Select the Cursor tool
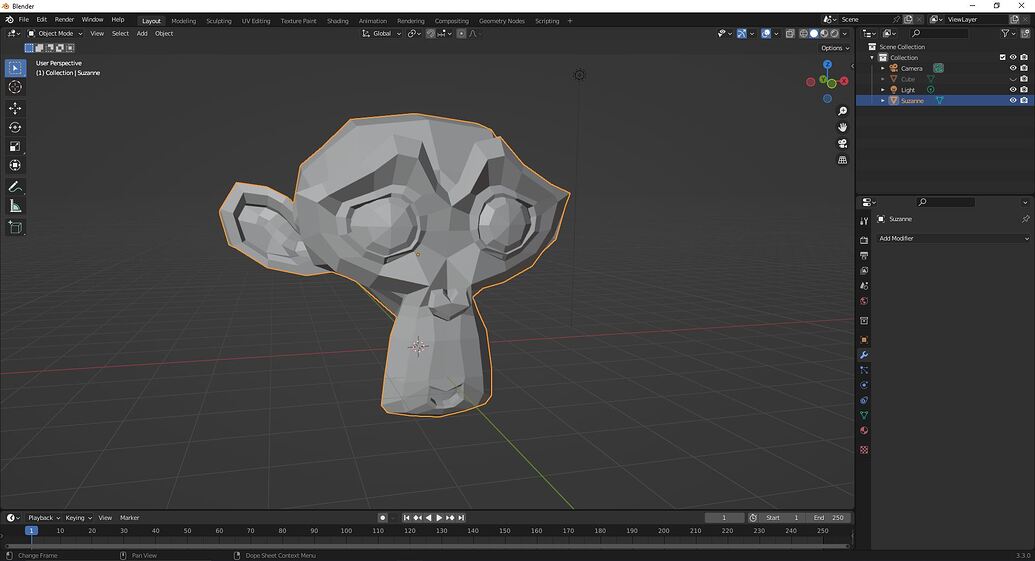This screenshot has height=561, width=1035. [x=15, y=87]
